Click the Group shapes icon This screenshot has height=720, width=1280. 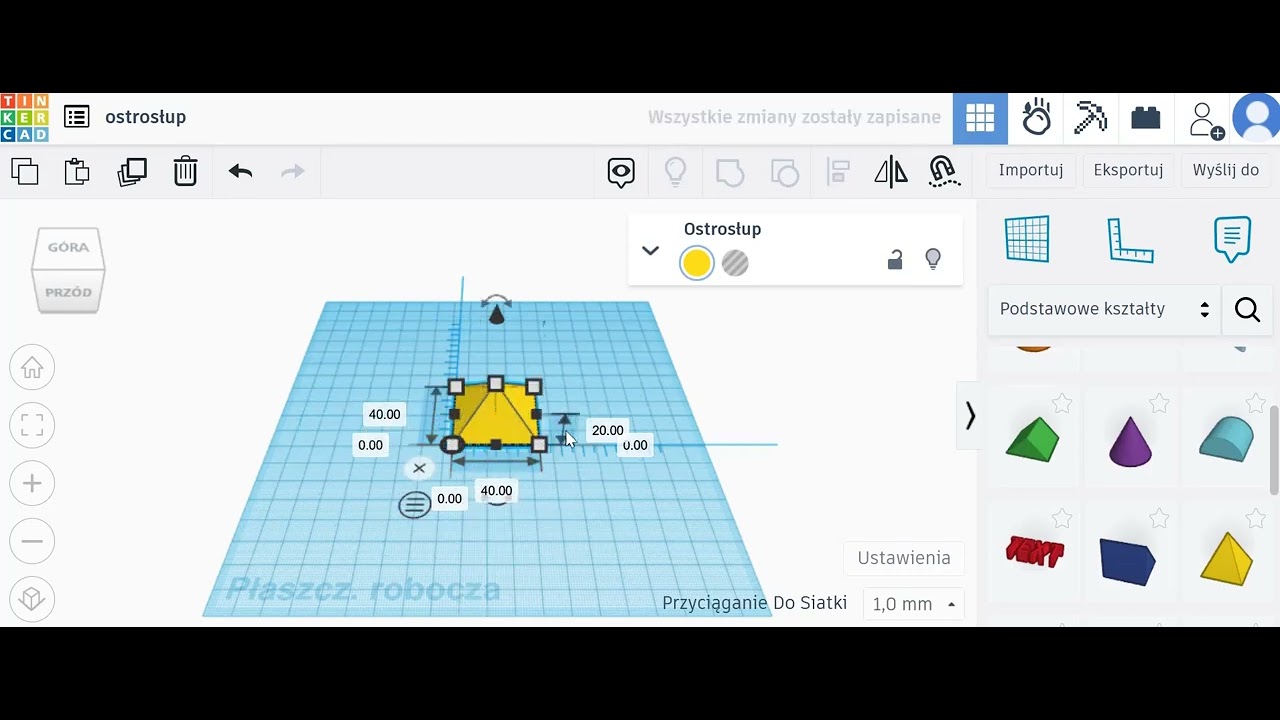pyautogui.click(x=730, y=172)
